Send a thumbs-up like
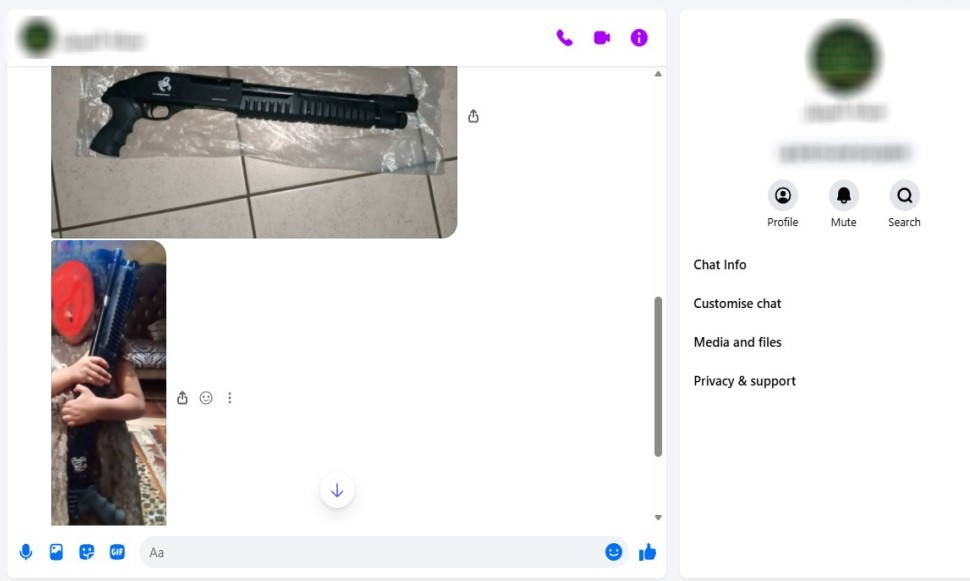 click(x=647, y=552)
